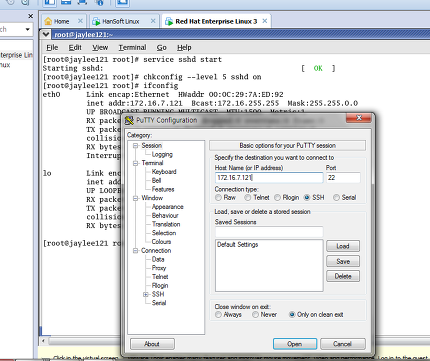Click the HanSoft Linux tab VM icon
The width and height of the screenshot is (430, 361).
(x=96, y=21)
